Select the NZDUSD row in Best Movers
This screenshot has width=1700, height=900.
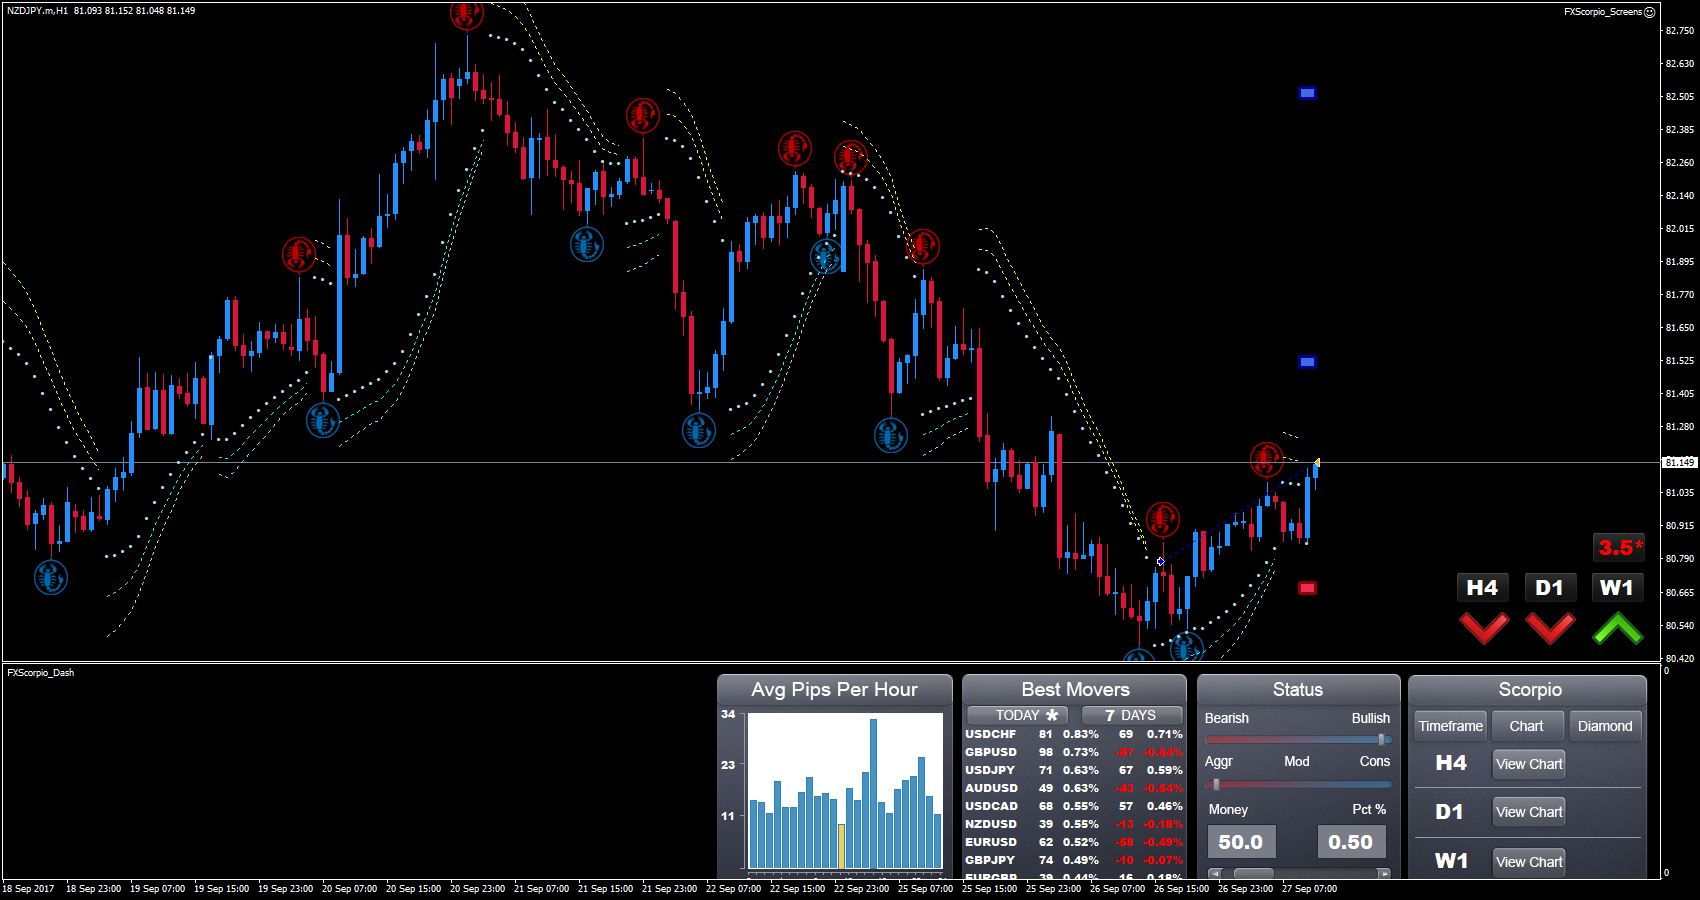tap(1074, 824)
